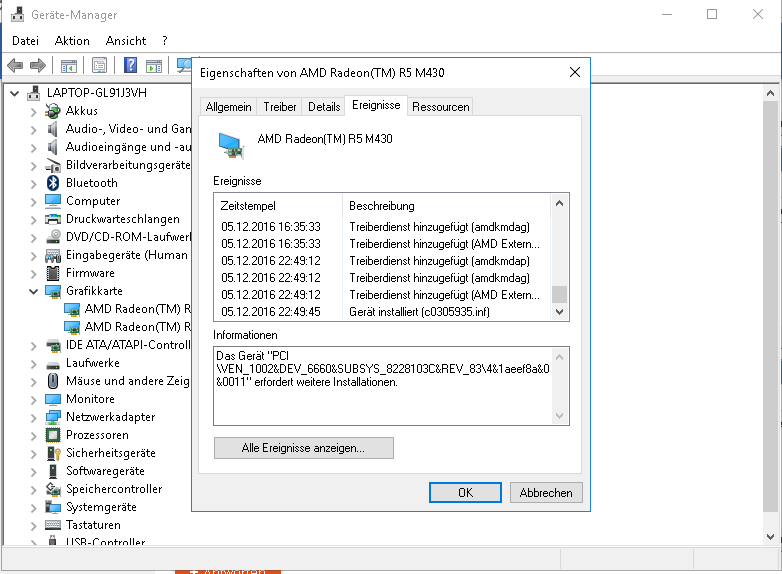Click the Grafikkarte display adapter icon
Viewport: 782px width, 574px height.
tap(53, 291)
